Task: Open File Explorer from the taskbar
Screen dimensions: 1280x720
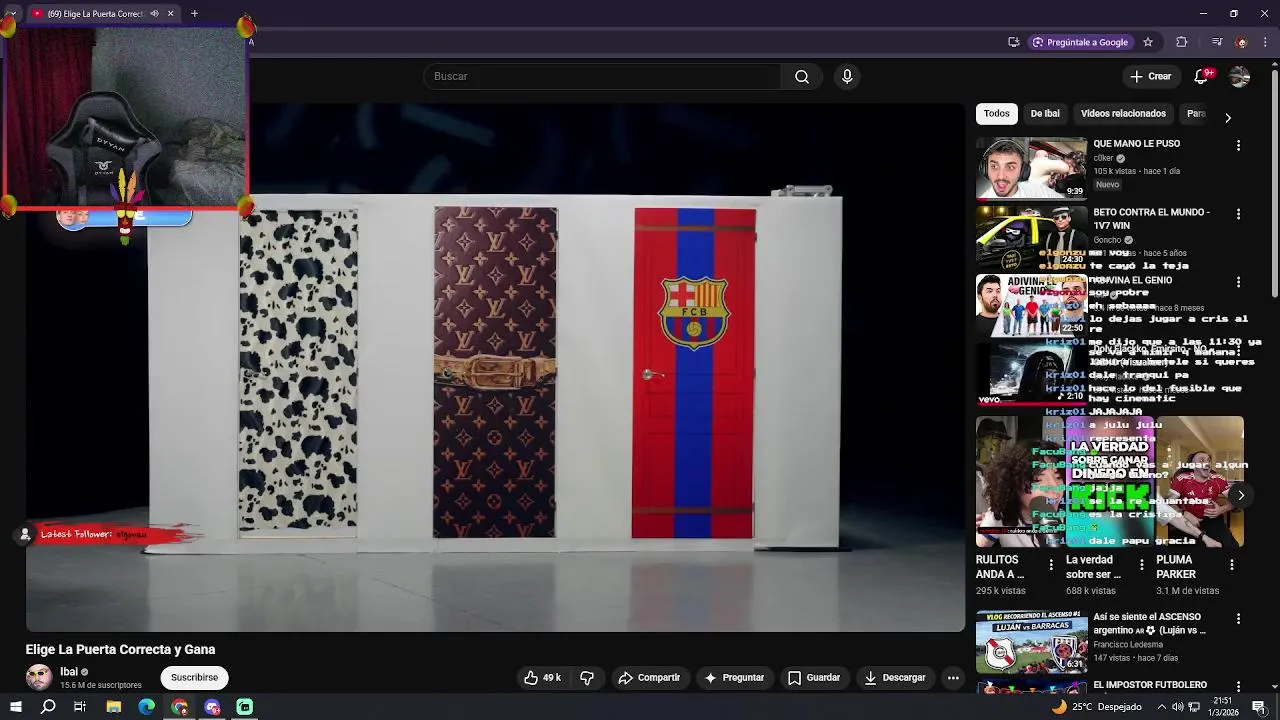Action: 113,707
